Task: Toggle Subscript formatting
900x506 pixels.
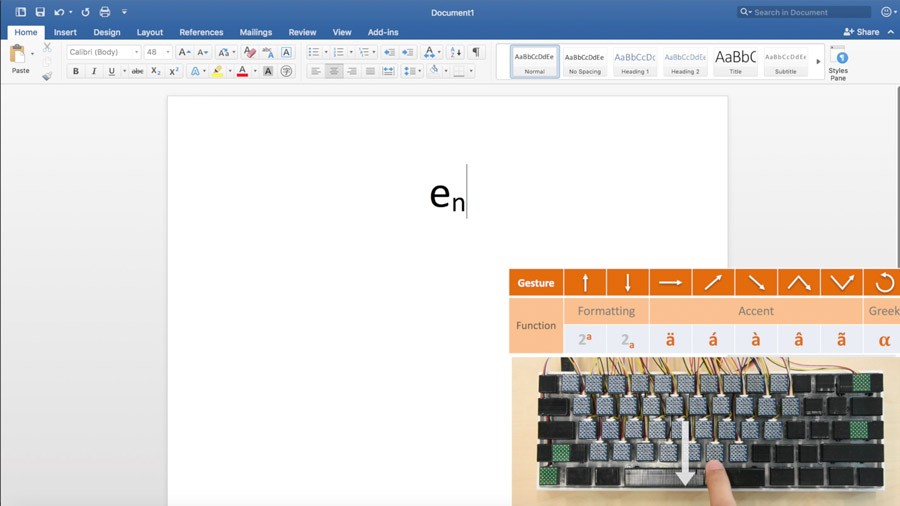Action: 155,71
